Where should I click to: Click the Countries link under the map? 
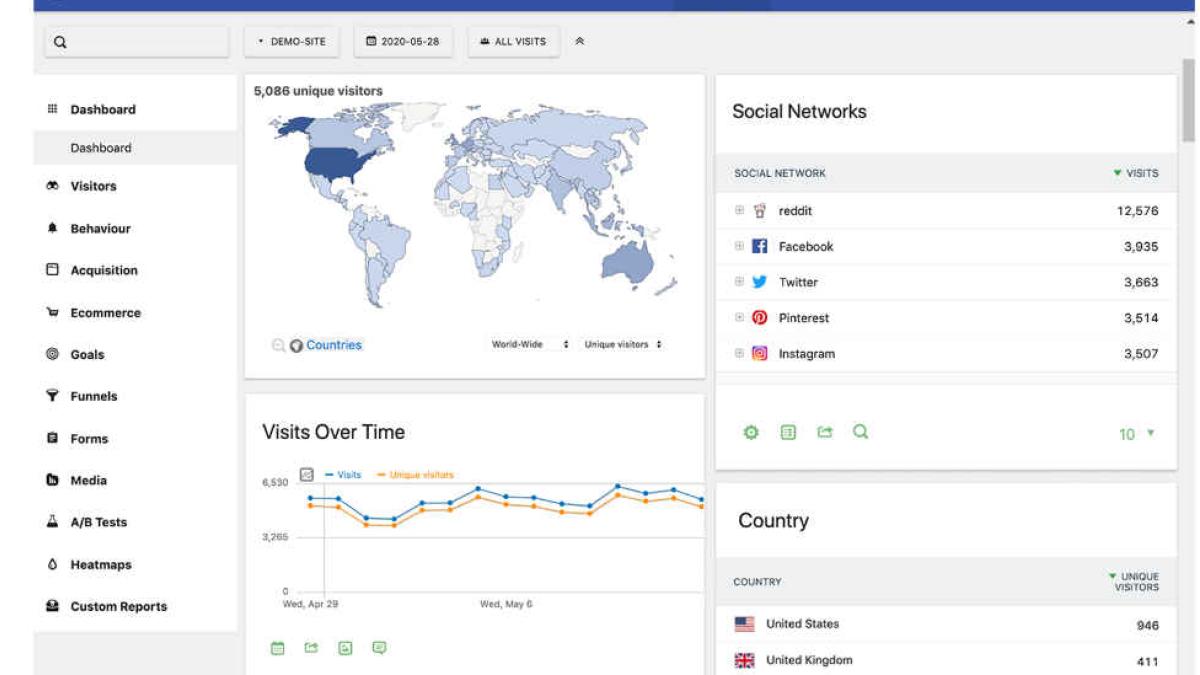pos(334,345)
